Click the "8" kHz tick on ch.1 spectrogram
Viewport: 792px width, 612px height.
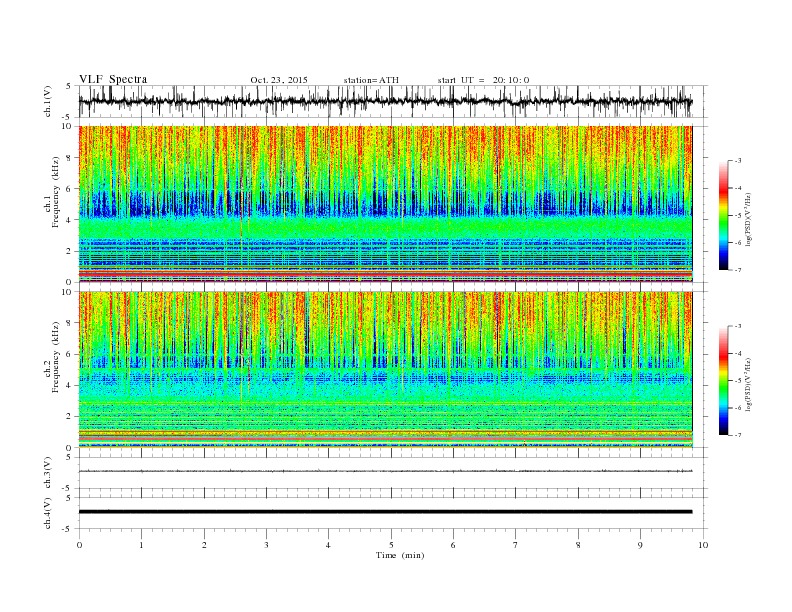(x=69, y=158)
